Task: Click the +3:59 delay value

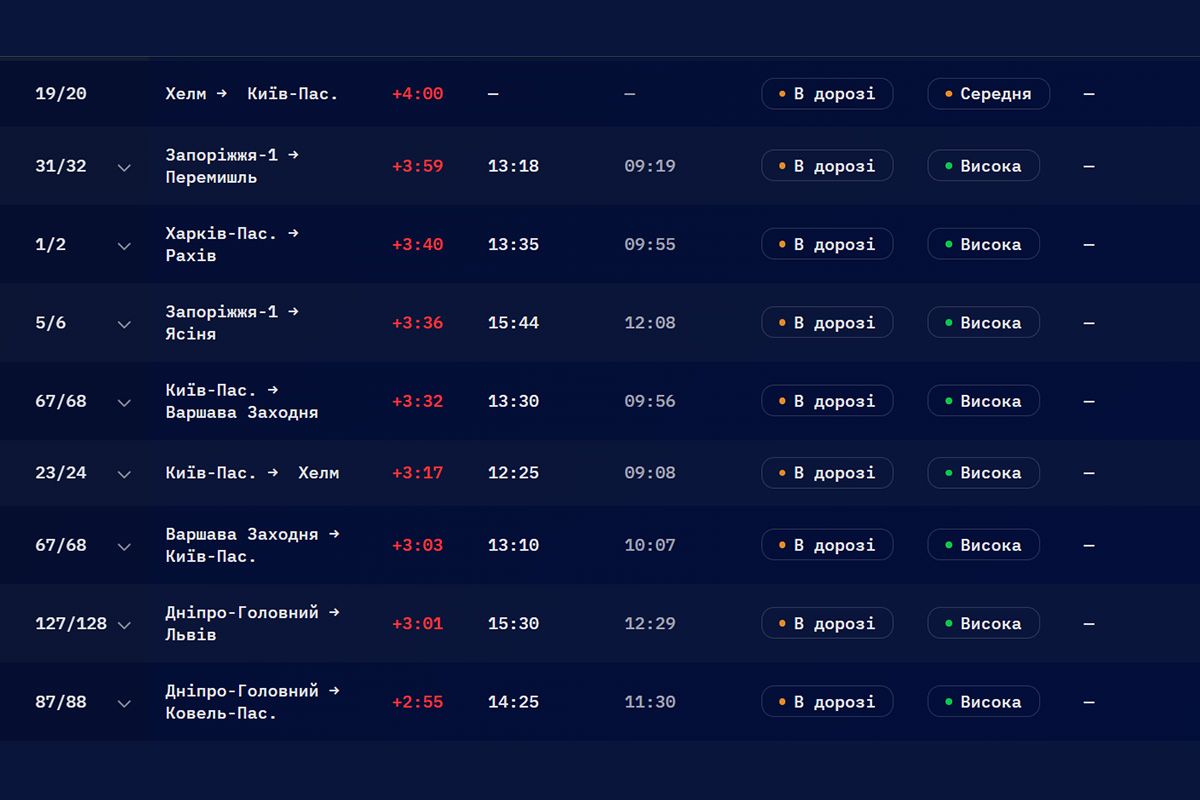Action: pos(418,166)
